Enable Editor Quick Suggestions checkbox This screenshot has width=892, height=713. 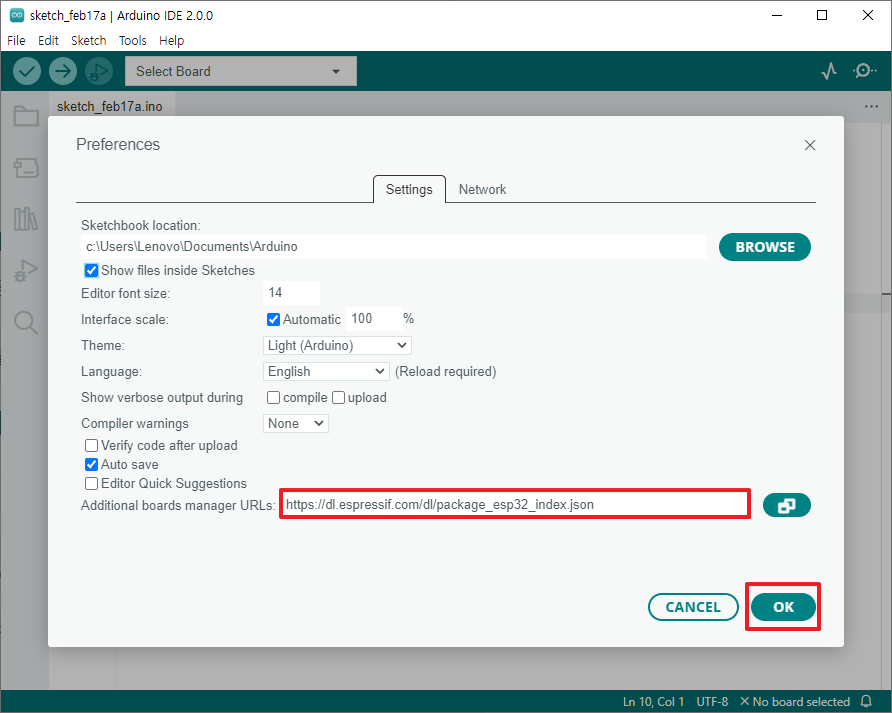pos(91,483)
